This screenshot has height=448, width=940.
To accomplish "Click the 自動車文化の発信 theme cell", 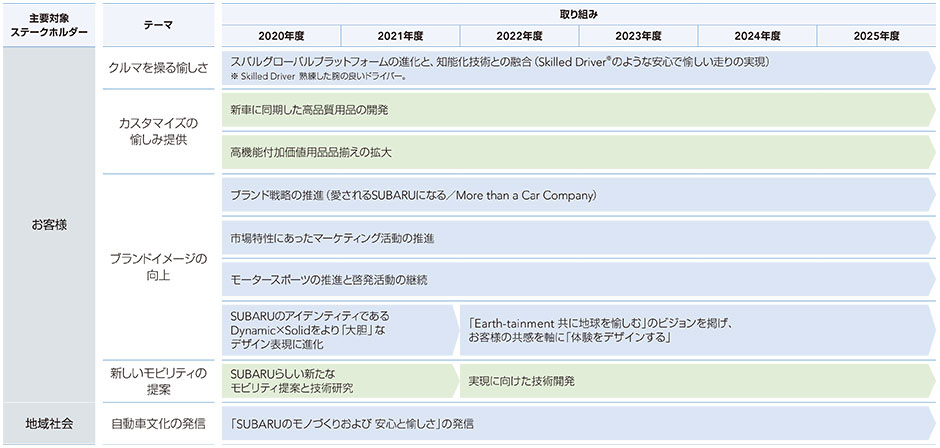I will coord(158,423).
